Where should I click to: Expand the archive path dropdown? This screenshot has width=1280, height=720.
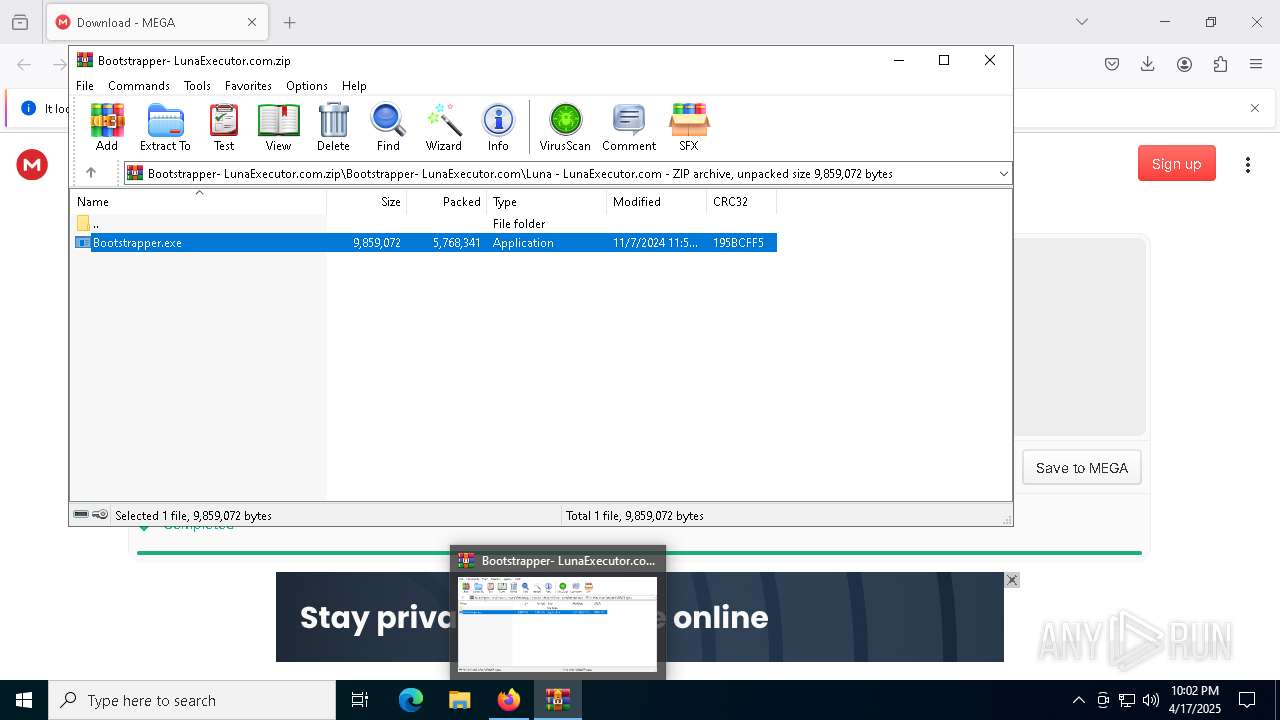1003,174
